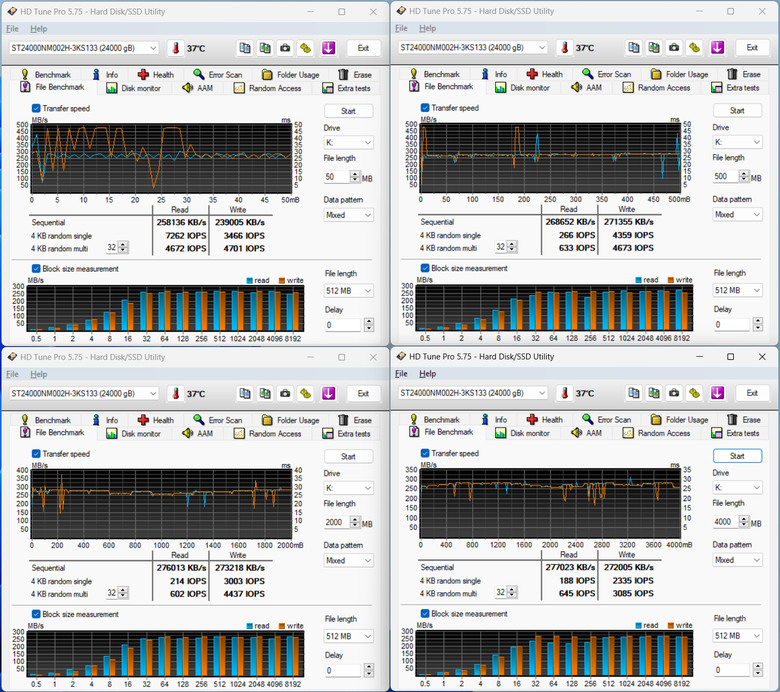
Task: Click the thermometer temperature icon in the 50 MB window
Action: (x=176, y=48)
